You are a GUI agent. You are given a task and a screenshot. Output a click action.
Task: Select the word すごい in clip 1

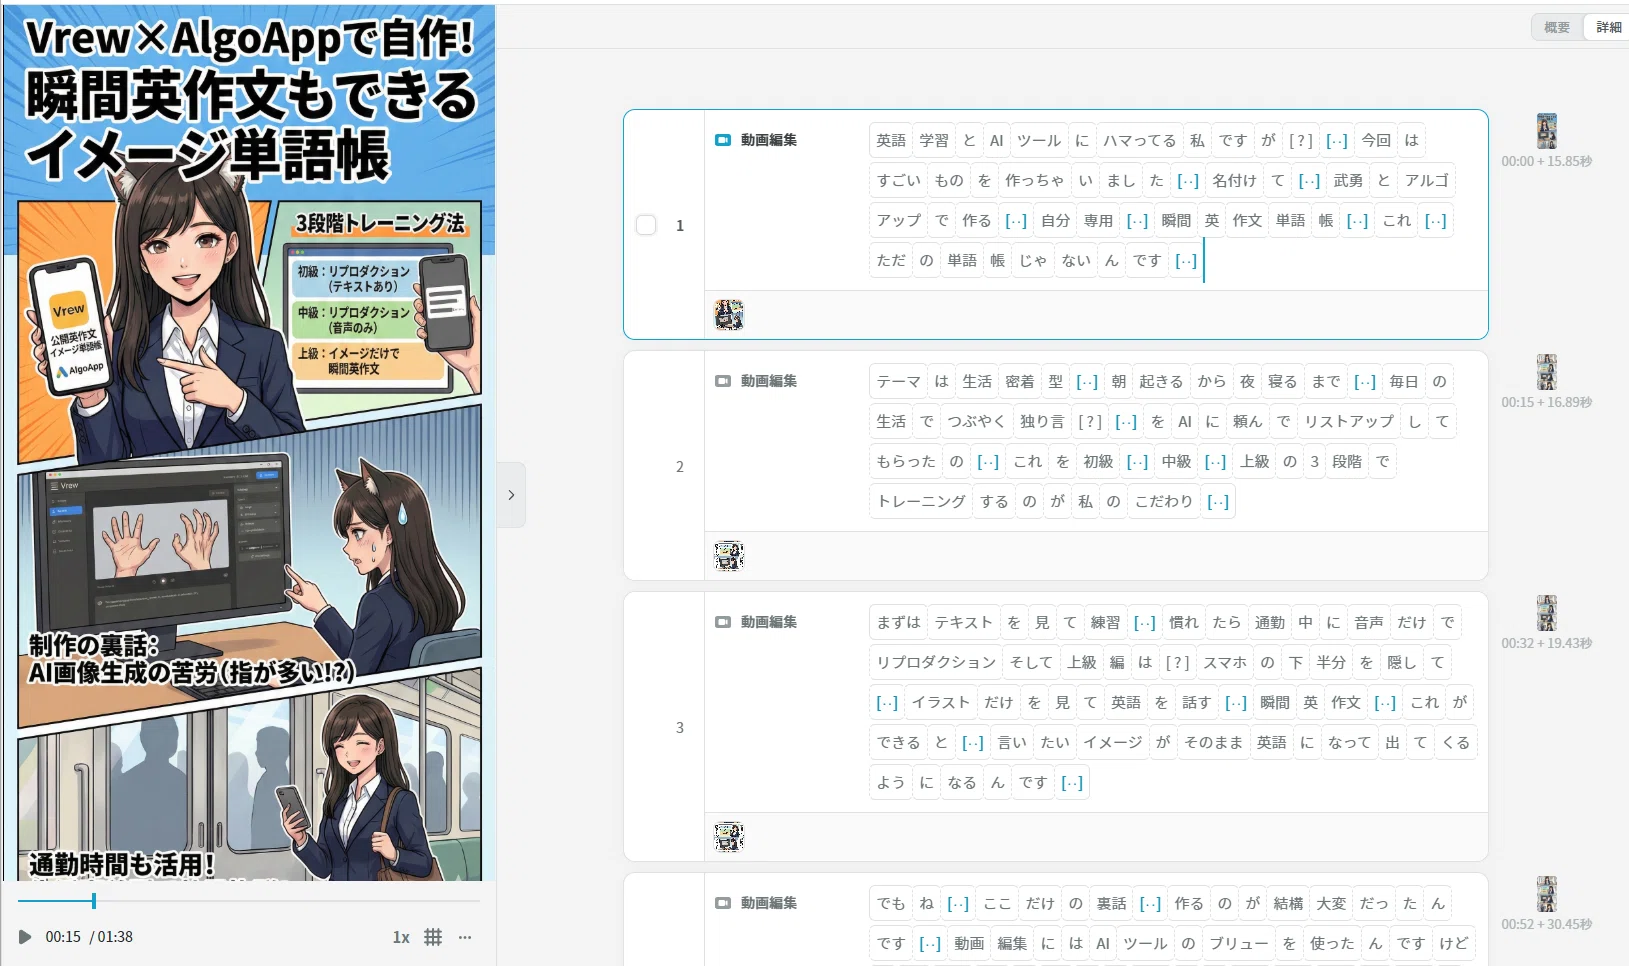pyautogui.click(x=899, y=181)
